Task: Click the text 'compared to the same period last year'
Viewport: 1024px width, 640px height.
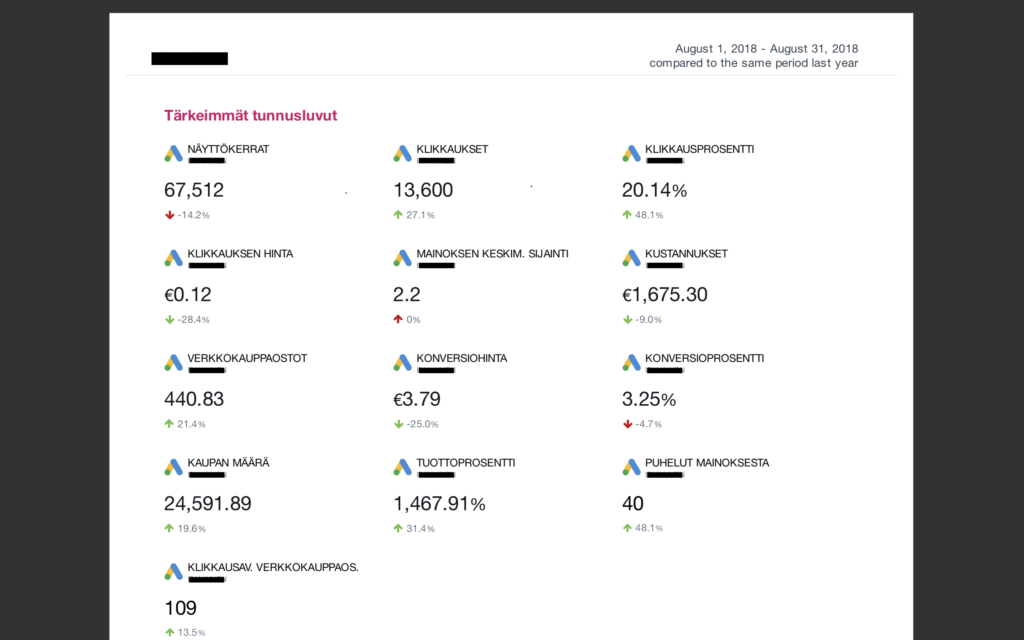Action: [754, 63]
